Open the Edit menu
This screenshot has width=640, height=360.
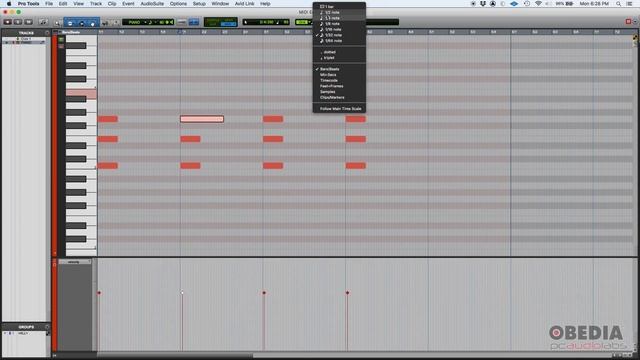coord(63,3)
